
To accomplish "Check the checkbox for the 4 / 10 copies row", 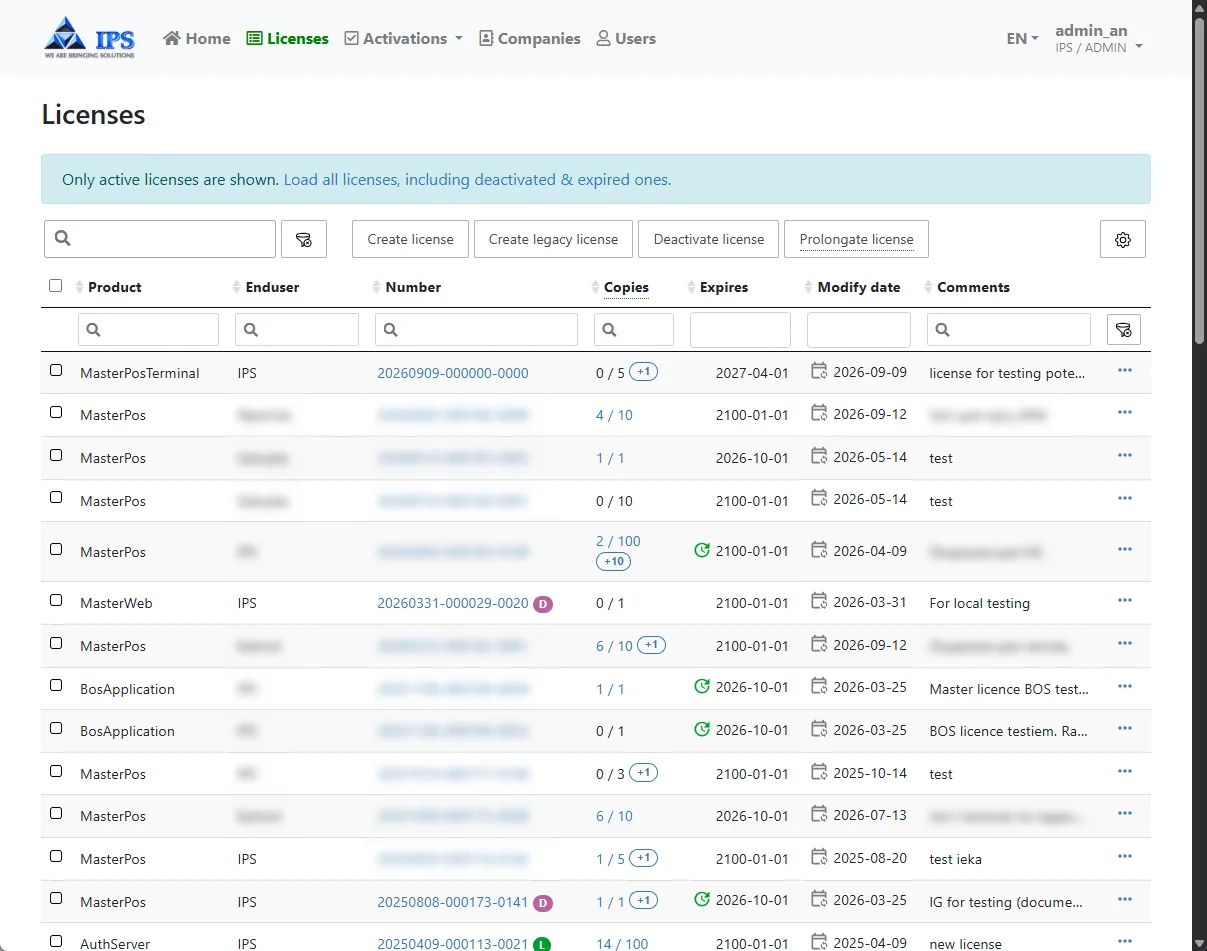I will [x=56, y=413].
